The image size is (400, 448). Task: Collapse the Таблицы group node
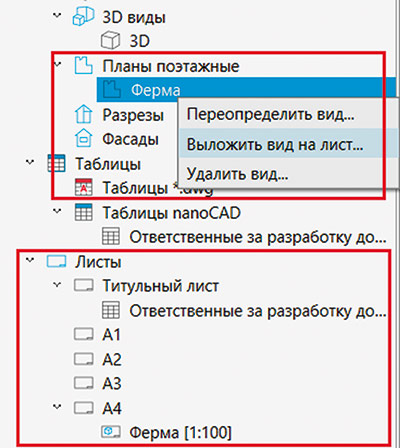pyautogui.click(x=30, y=162)
